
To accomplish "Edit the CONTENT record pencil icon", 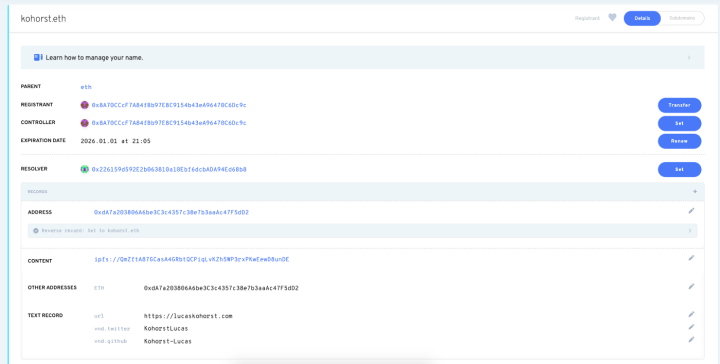I will tap(691, 258).
